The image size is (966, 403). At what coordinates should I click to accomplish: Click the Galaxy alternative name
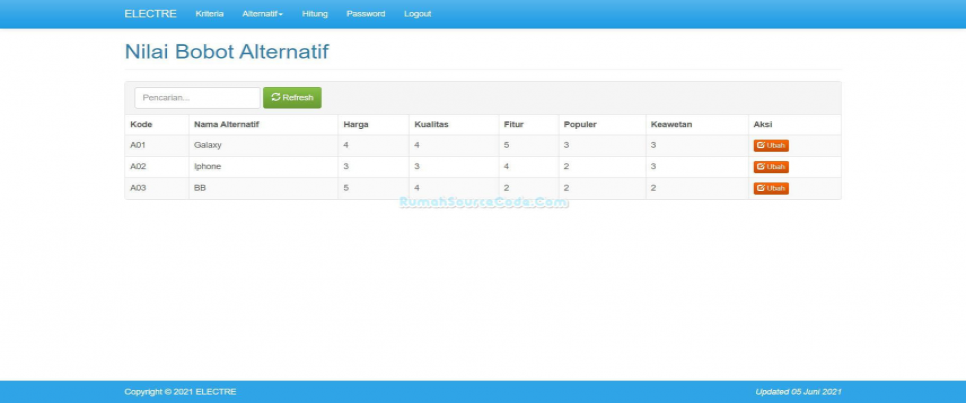208,145
